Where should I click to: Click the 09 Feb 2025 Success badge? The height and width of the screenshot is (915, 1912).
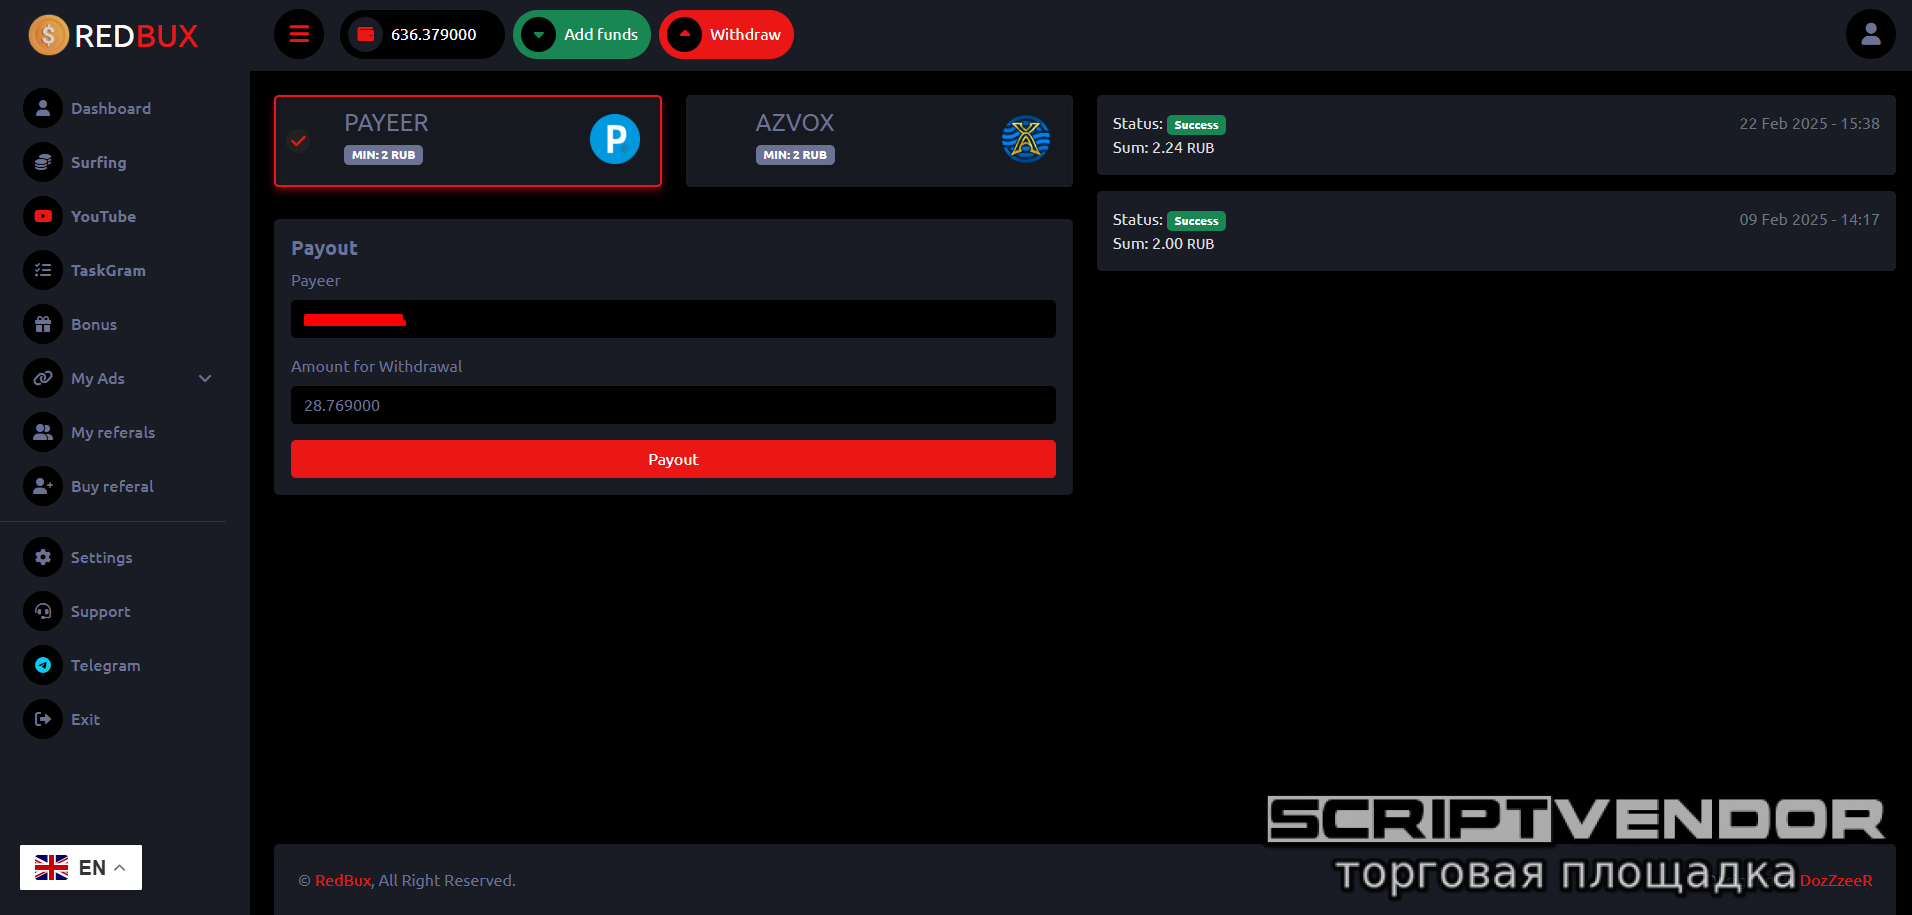pos(1196,221)
